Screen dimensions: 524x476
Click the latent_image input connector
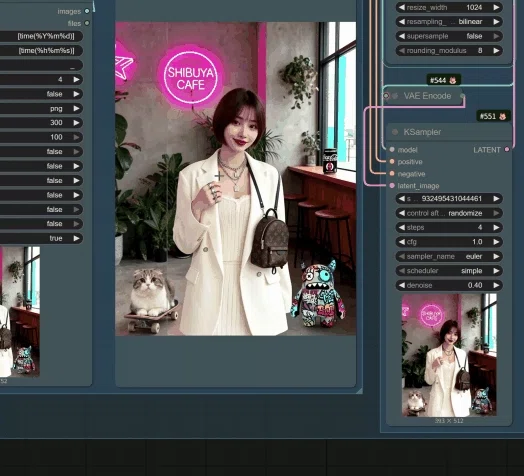[x=392, y=186]
